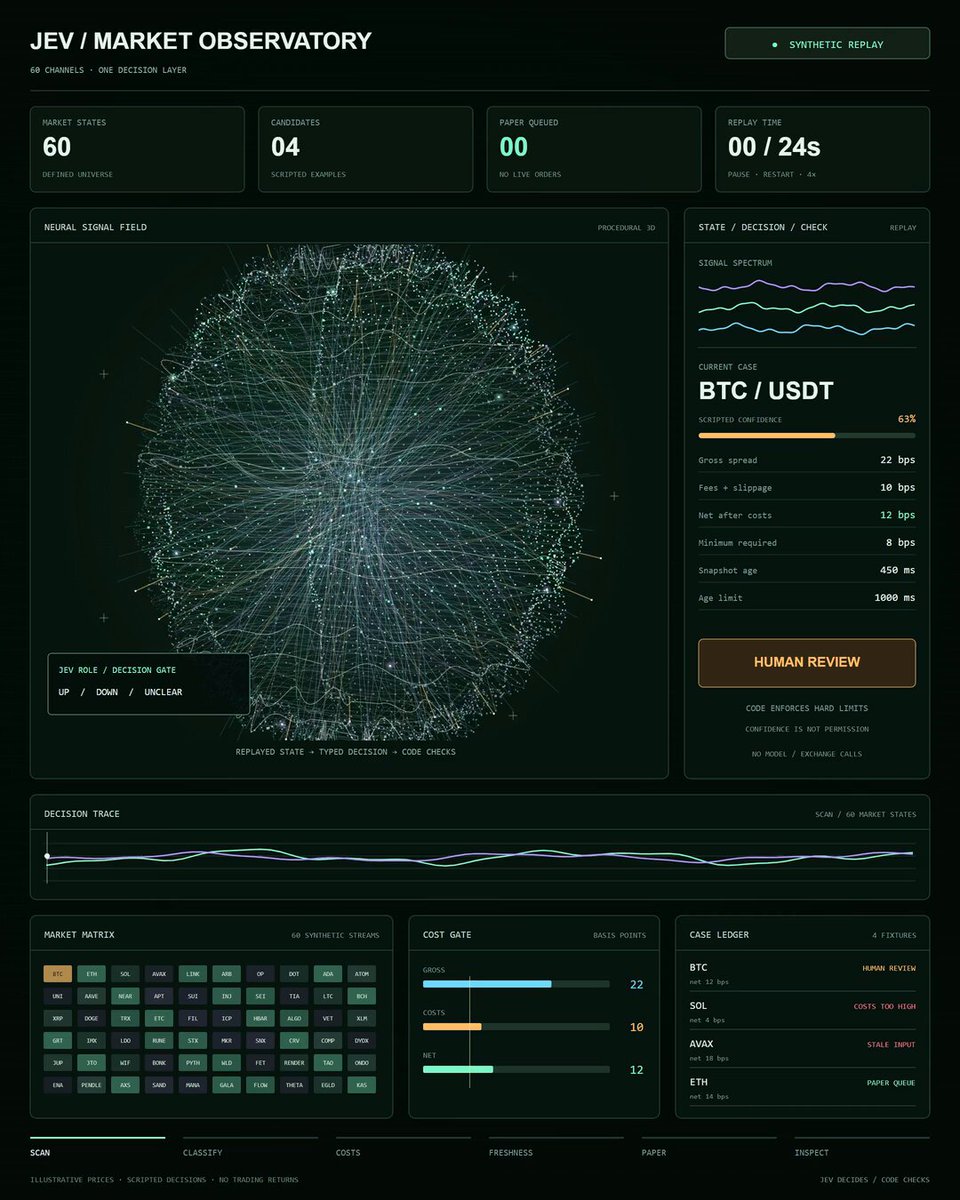Click the Human Review button
Viewport: 960px width, 1200px height.
pyautogui.click(x=806, y=662)
